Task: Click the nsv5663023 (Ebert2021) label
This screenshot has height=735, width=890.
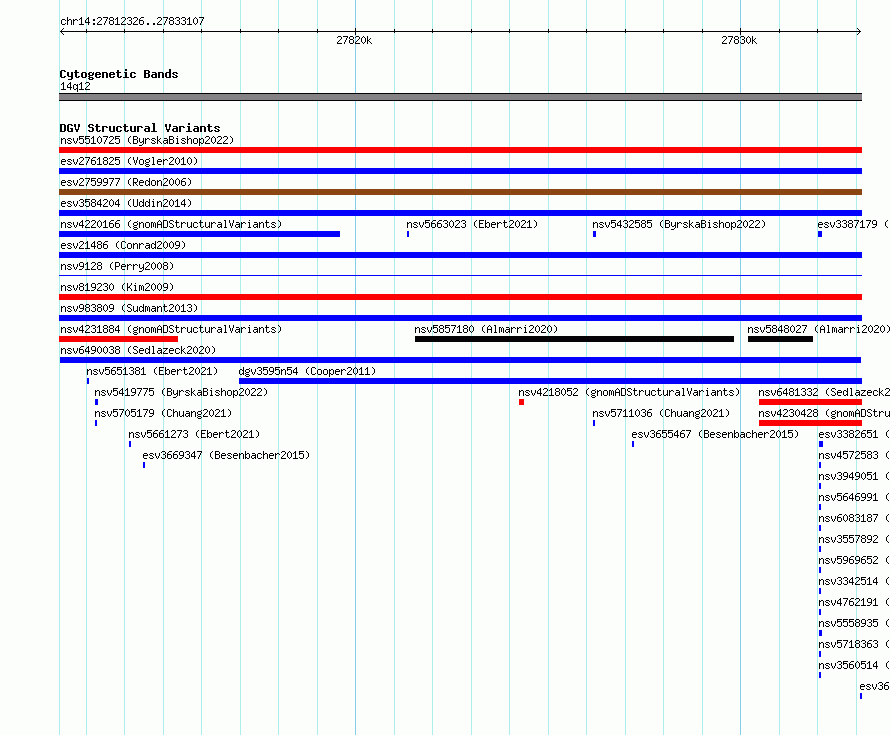Action: (x=472, y=224)
